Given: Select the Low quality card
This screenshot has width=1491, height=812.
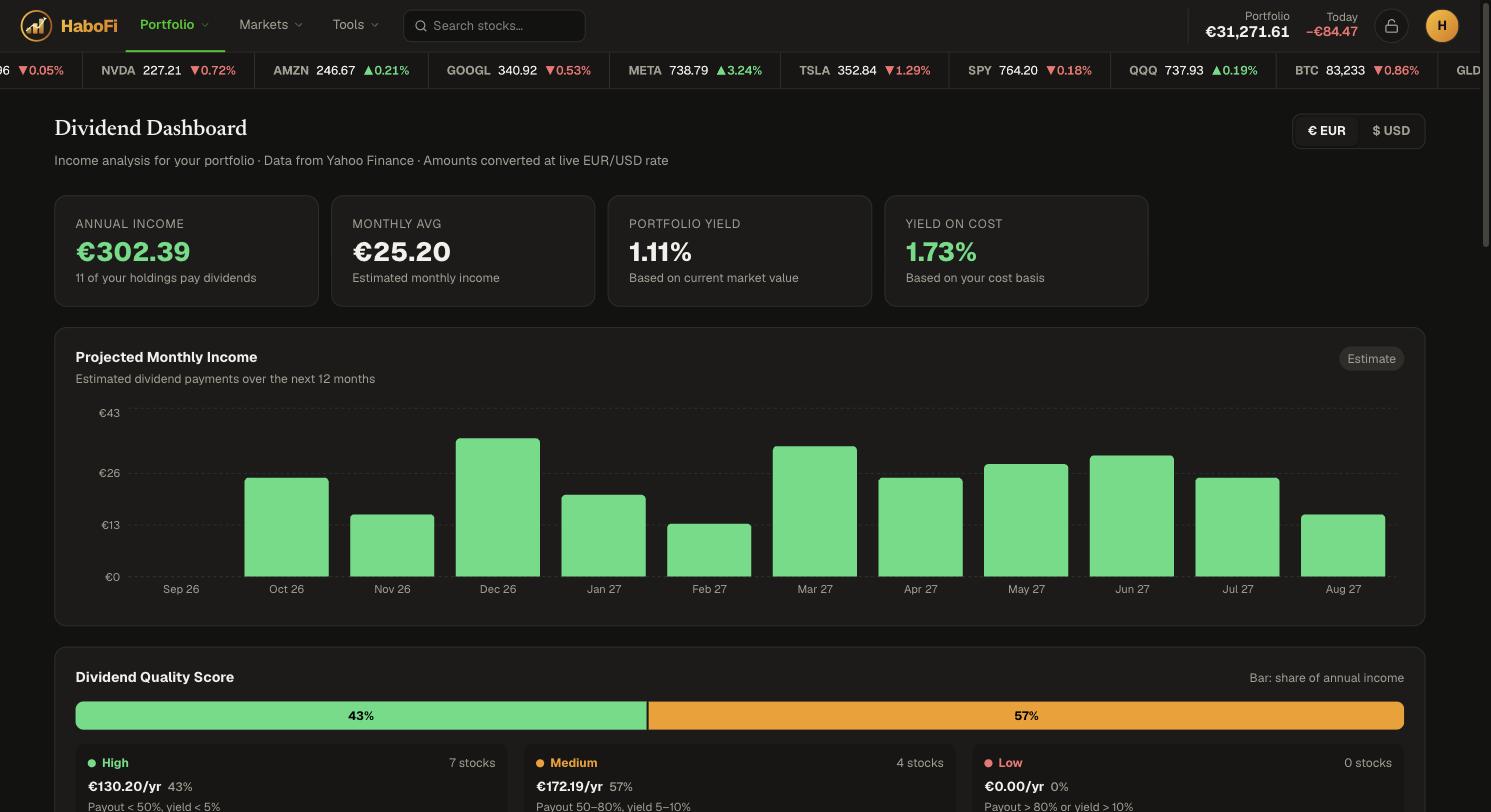Looking at the screenshot, I should (x=1188, y=779).
